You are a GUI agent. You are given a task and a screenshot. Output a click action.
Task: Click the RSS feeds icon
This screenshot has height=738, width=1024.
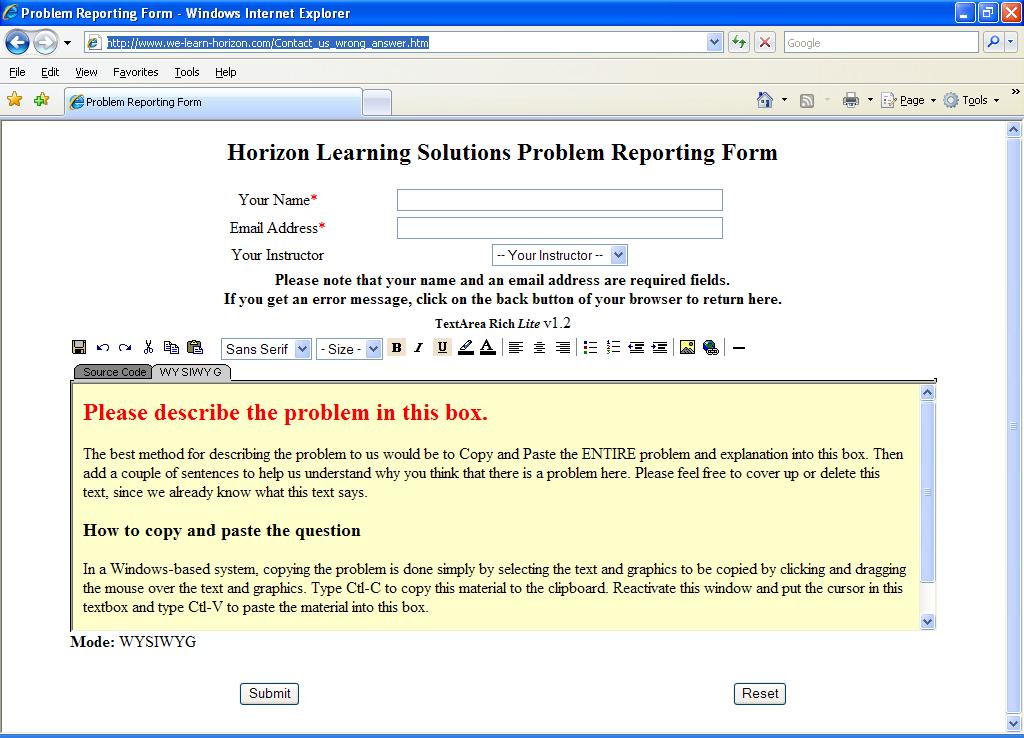point(807,101)
